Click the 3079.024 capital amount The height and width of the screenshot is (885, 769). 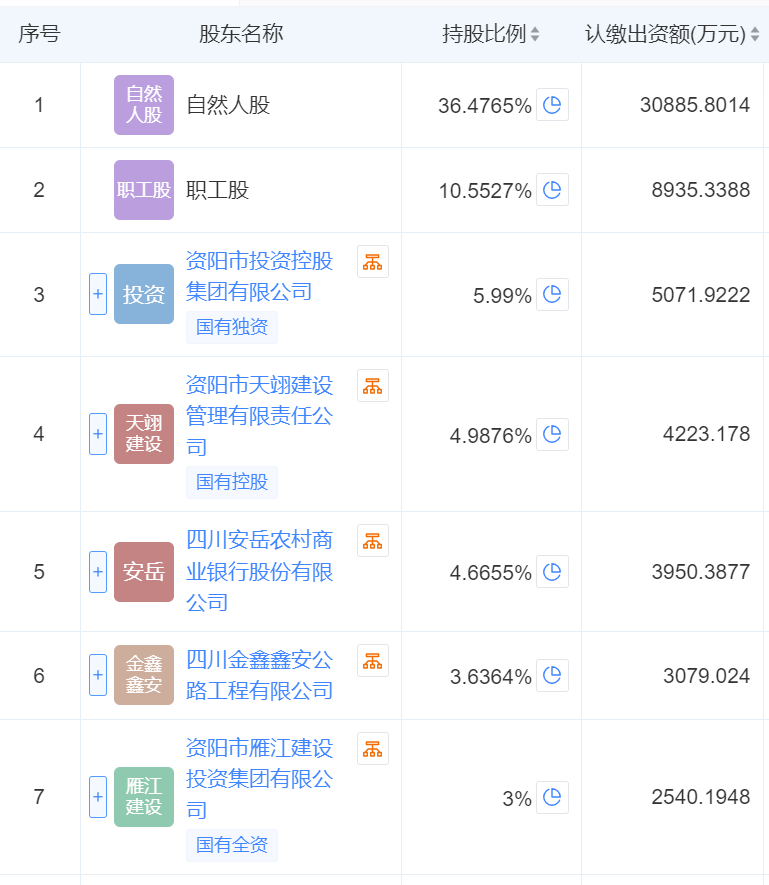click(x=706, y=676)
